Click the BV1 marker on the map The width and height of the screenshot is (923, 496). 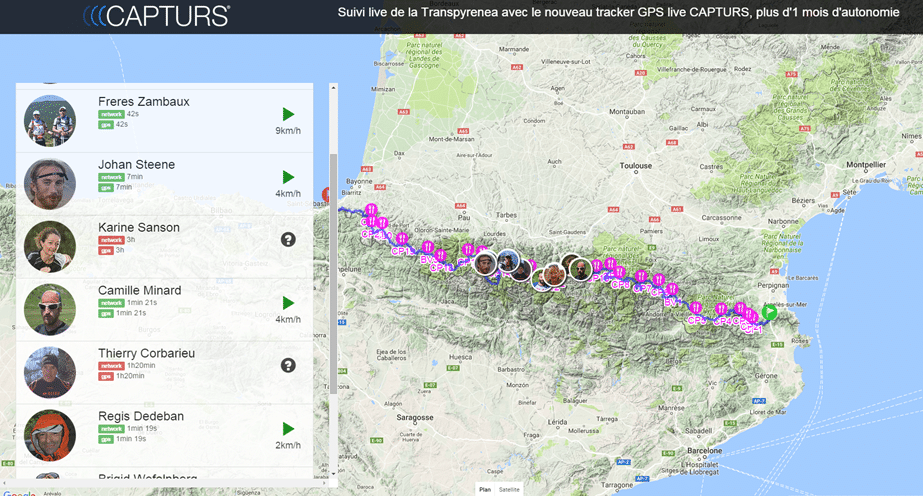[672, 289]
